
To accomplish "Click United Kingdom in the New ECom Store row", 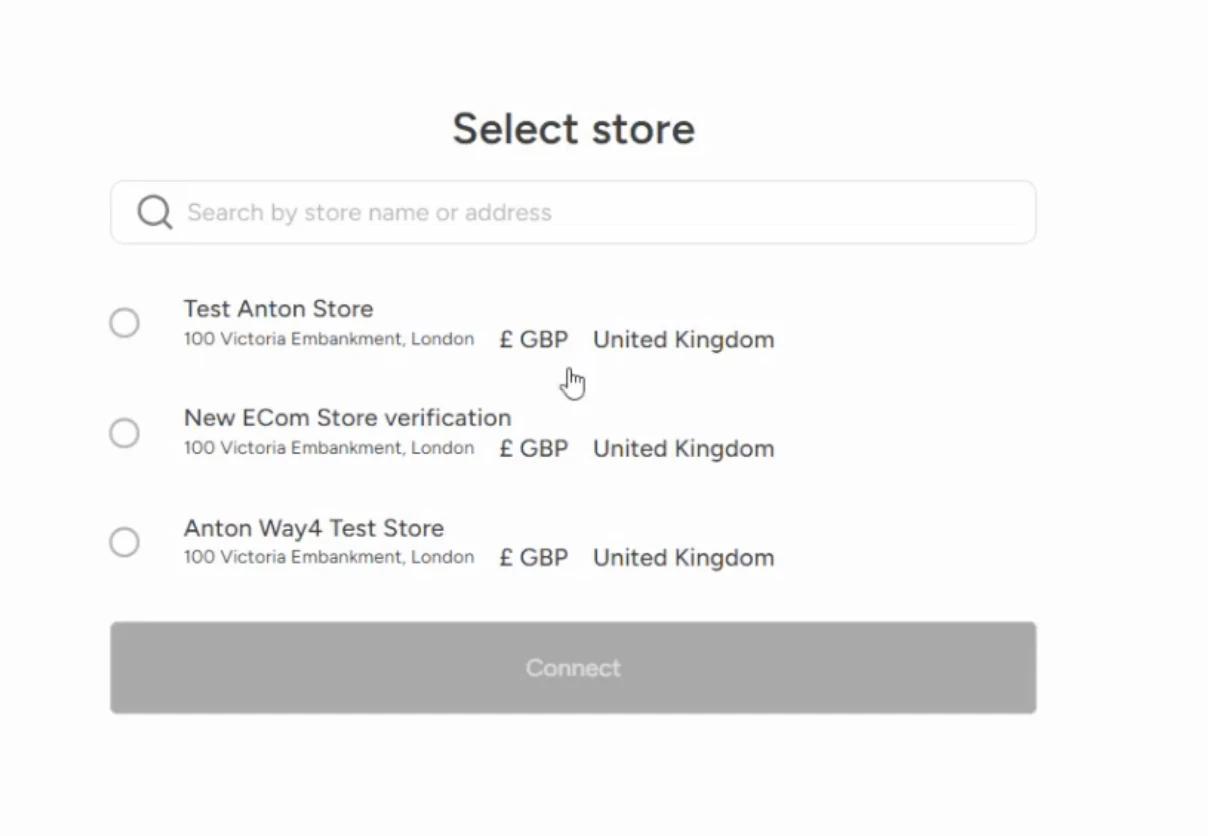I will pos(683,449).
